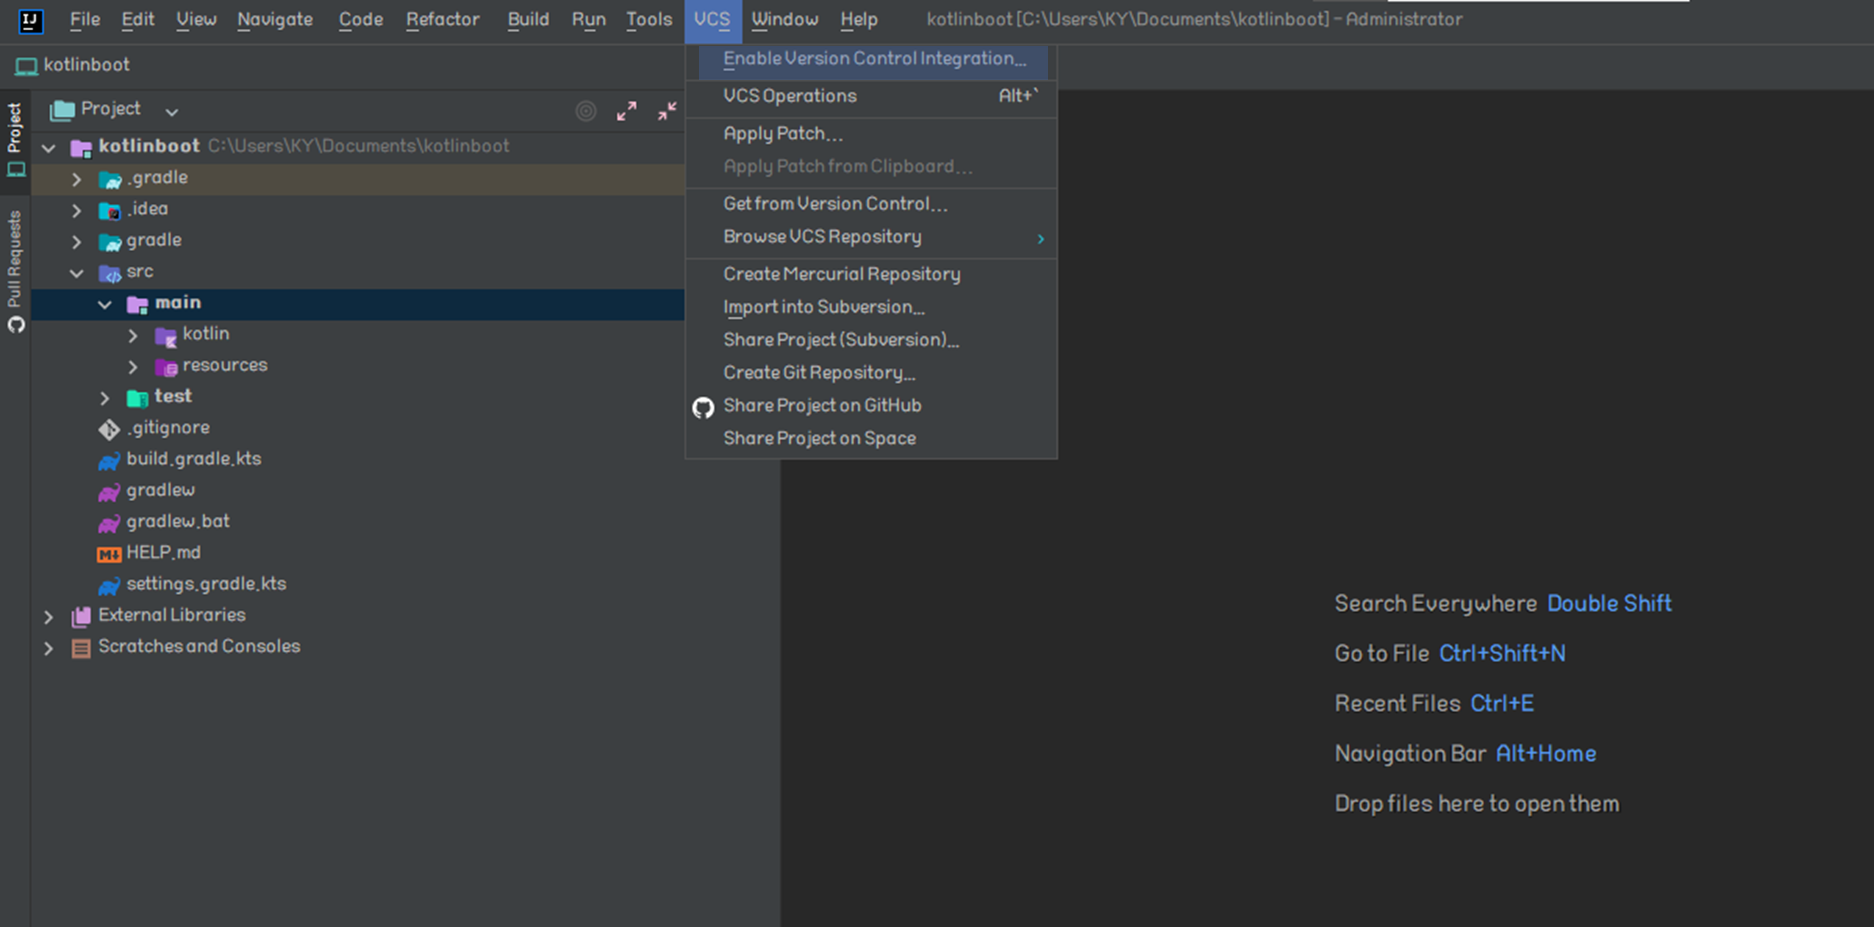This screenshot has width=1874, height=927.
Task: Choose Create Git Repository
Action: (x=871, y=373)
